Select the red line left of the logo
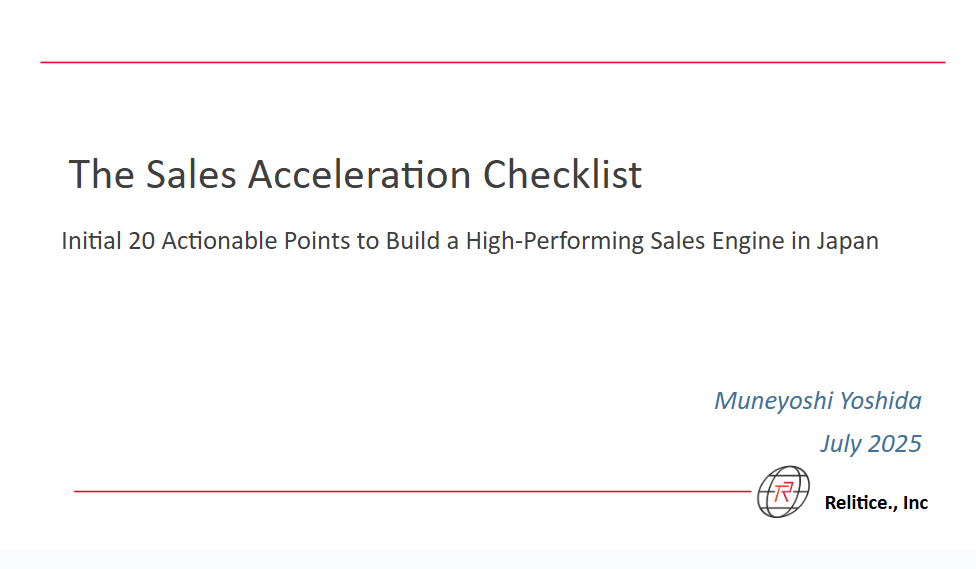This screenshot has width=976, height=569. 413,491
